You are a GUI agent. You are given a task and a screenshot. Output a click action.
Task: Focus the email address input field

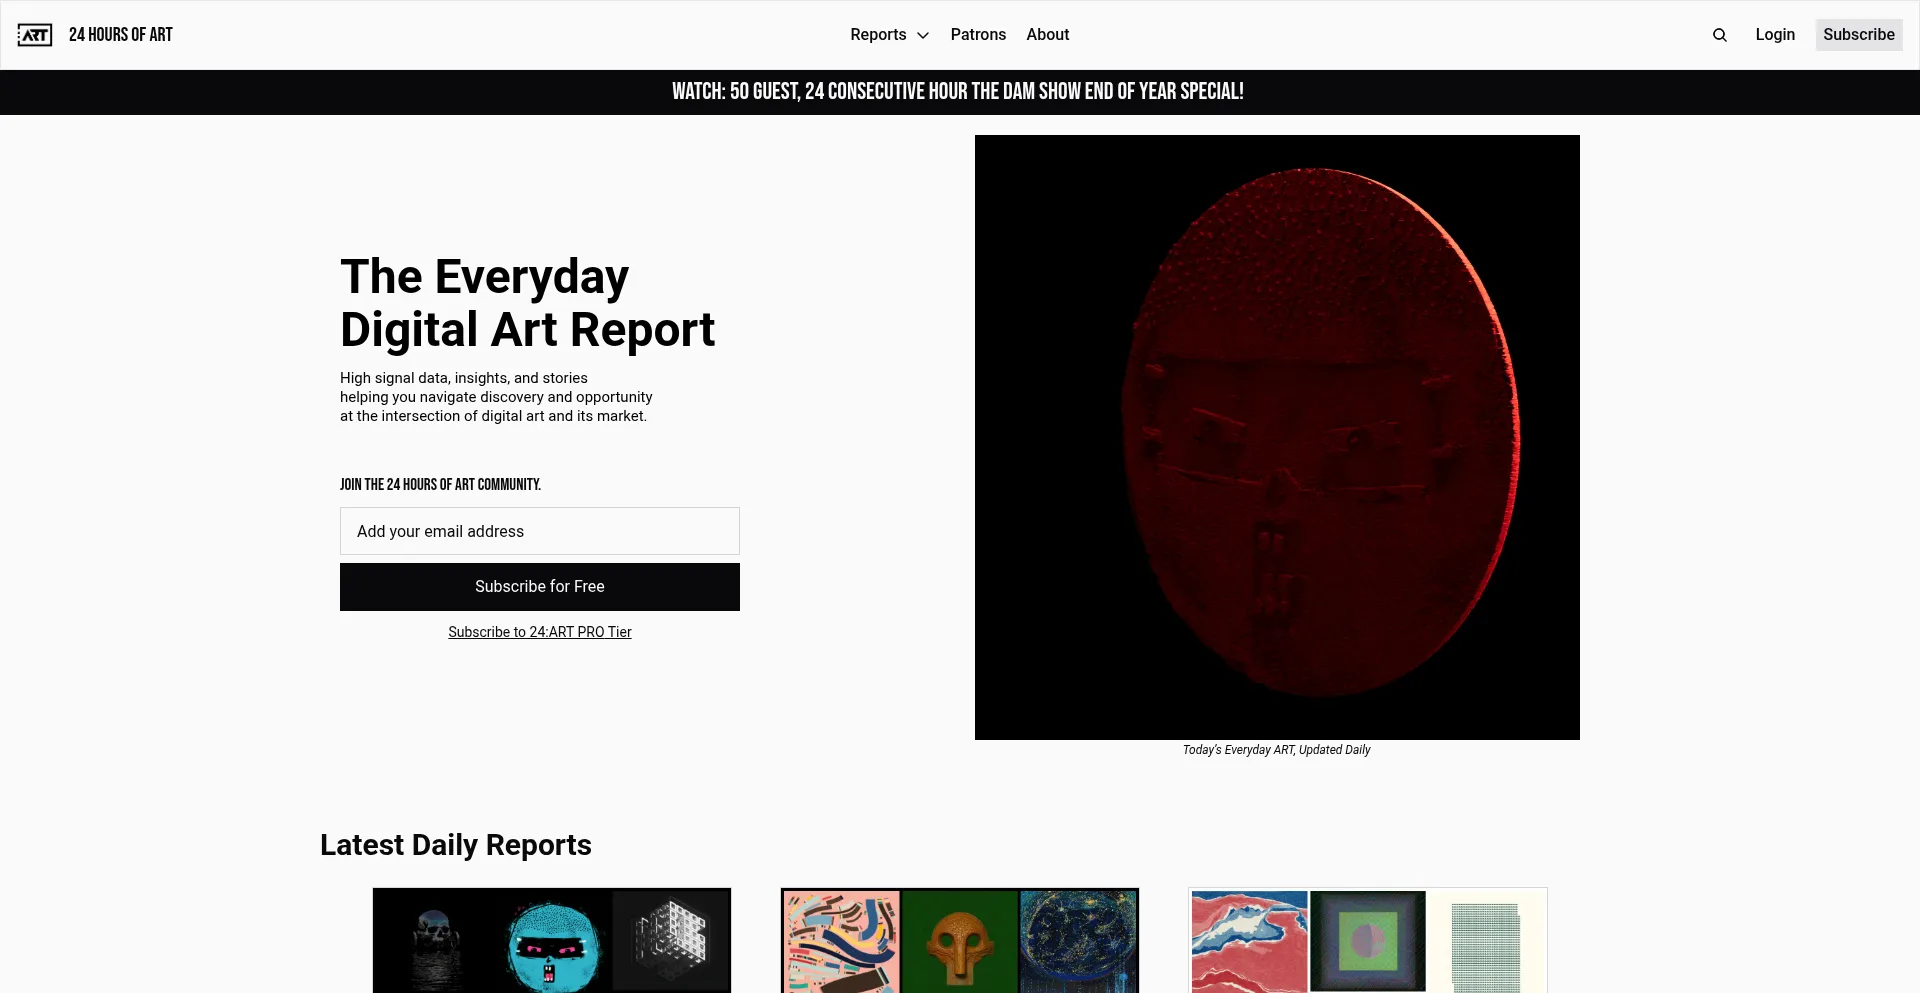point(540,531)
